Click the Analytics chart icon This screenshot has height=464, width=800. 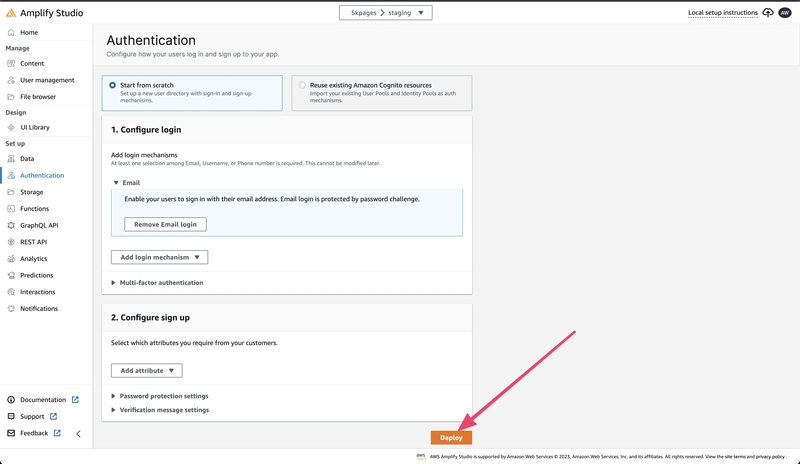11,259
